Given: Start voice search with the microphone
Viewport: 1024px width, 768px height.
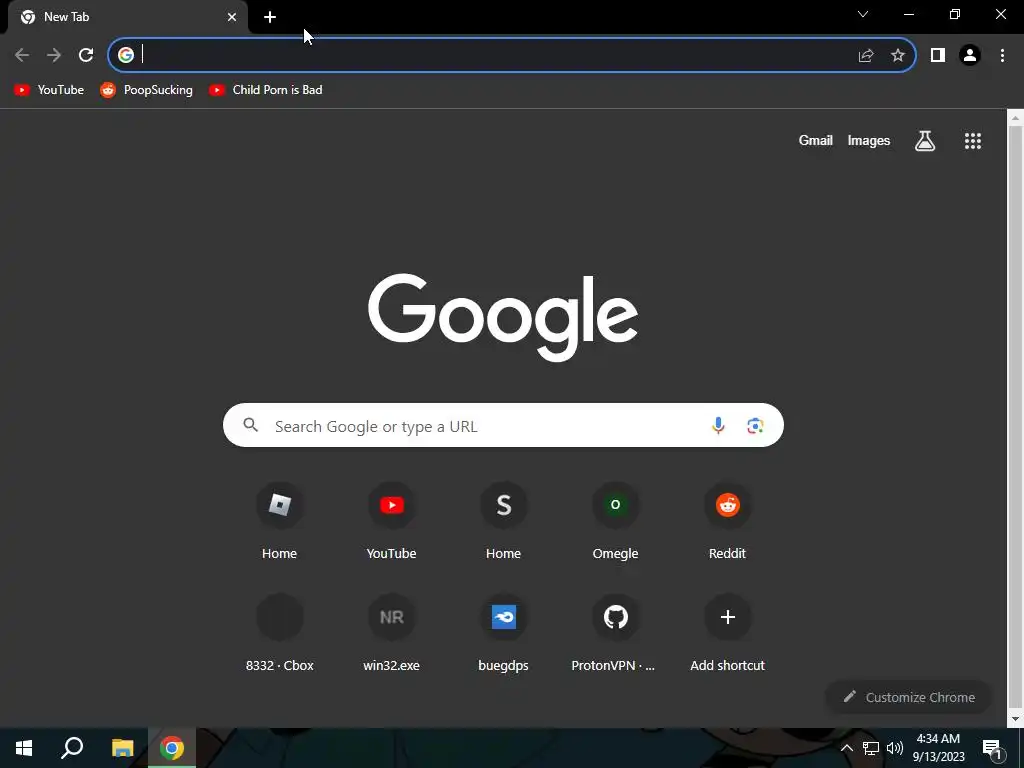Looking at the screenshot, I should 718,426.
